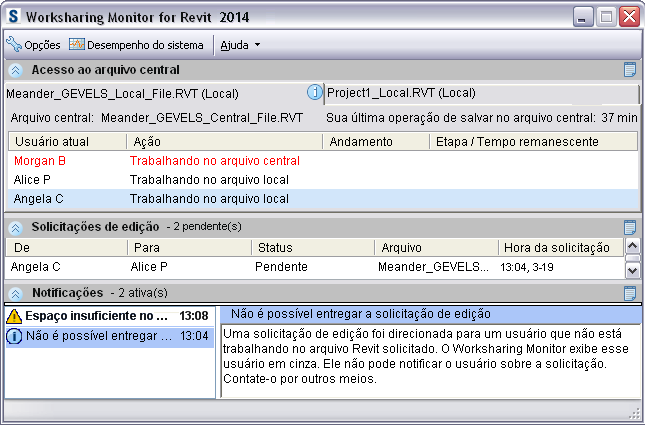Image resolution: width=645 pixels, height=425 pixels.
Task: Sort requests by Status column
Action: coord(313,248)
